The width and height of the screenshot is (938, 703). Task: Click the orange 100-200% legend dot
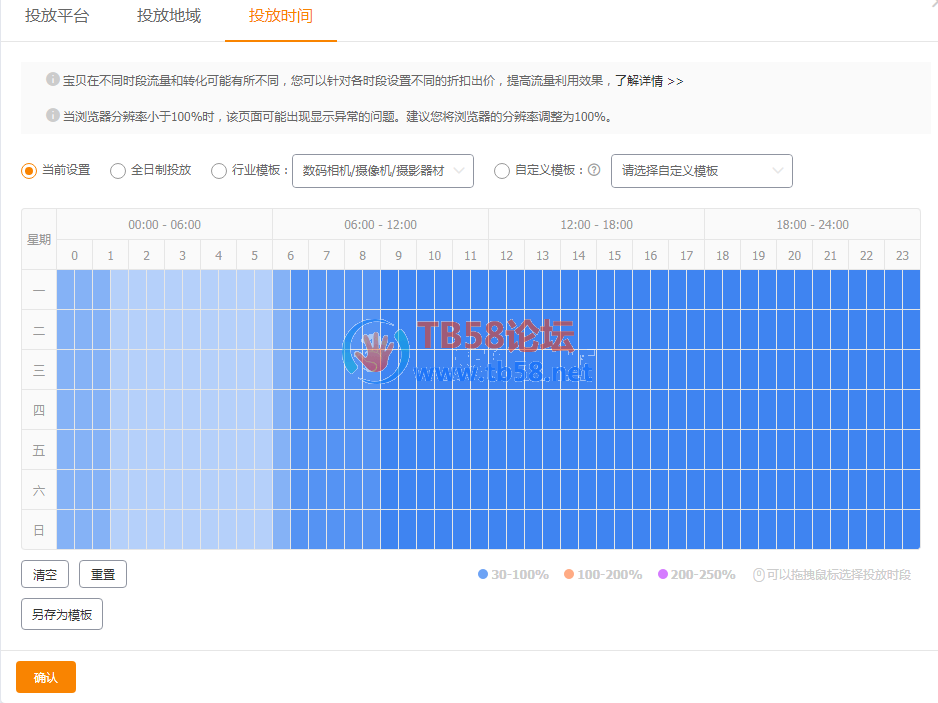coord(569,574)
